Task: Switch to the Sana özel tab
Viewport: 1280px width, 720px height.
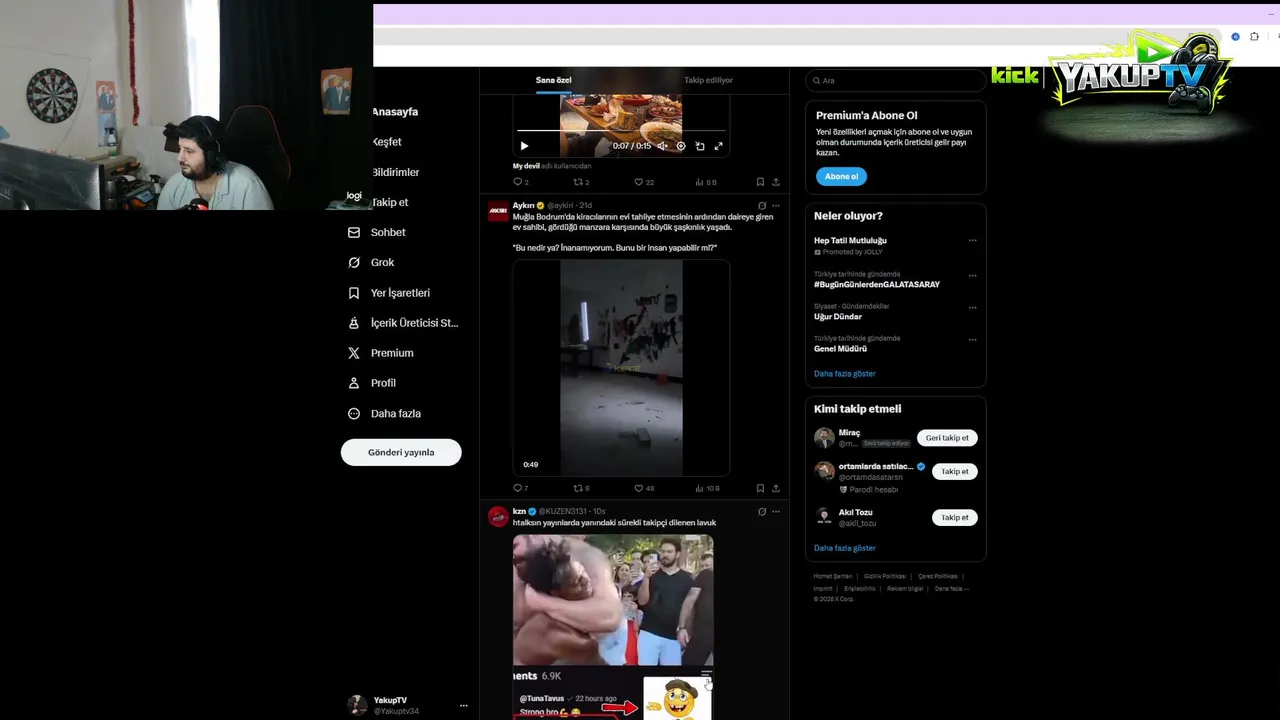Action: 553,80
